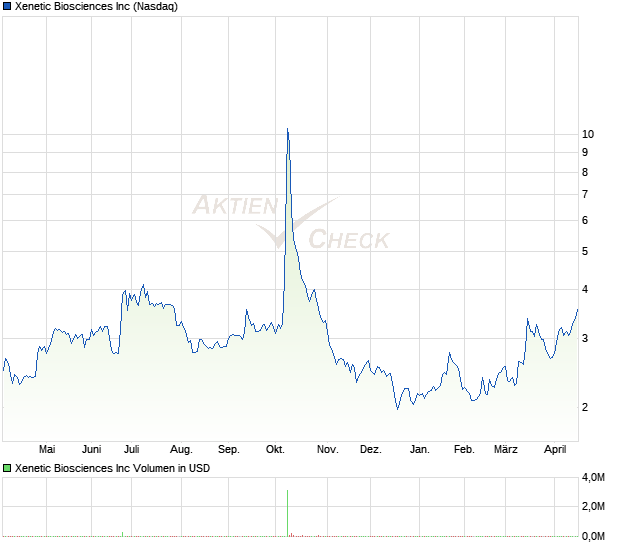Click the price axis value 6
This screenshot has width=620, height=546.
pyautogui.click(x=585, y=221)
